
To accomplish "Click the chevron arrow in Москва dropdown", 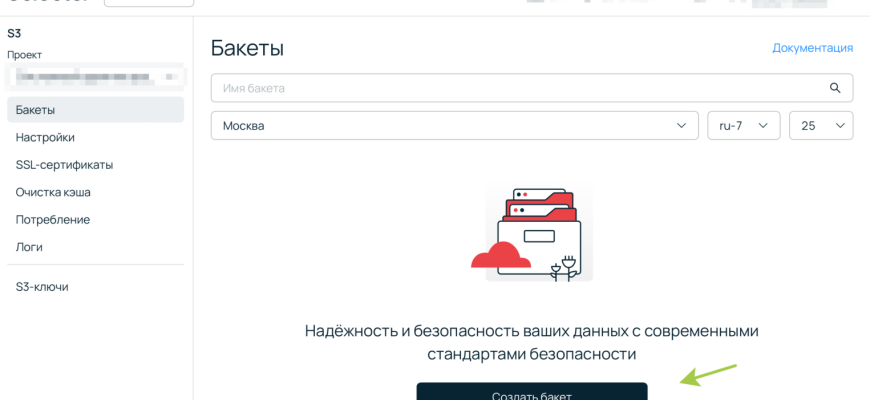I will [x=681, y=125].
